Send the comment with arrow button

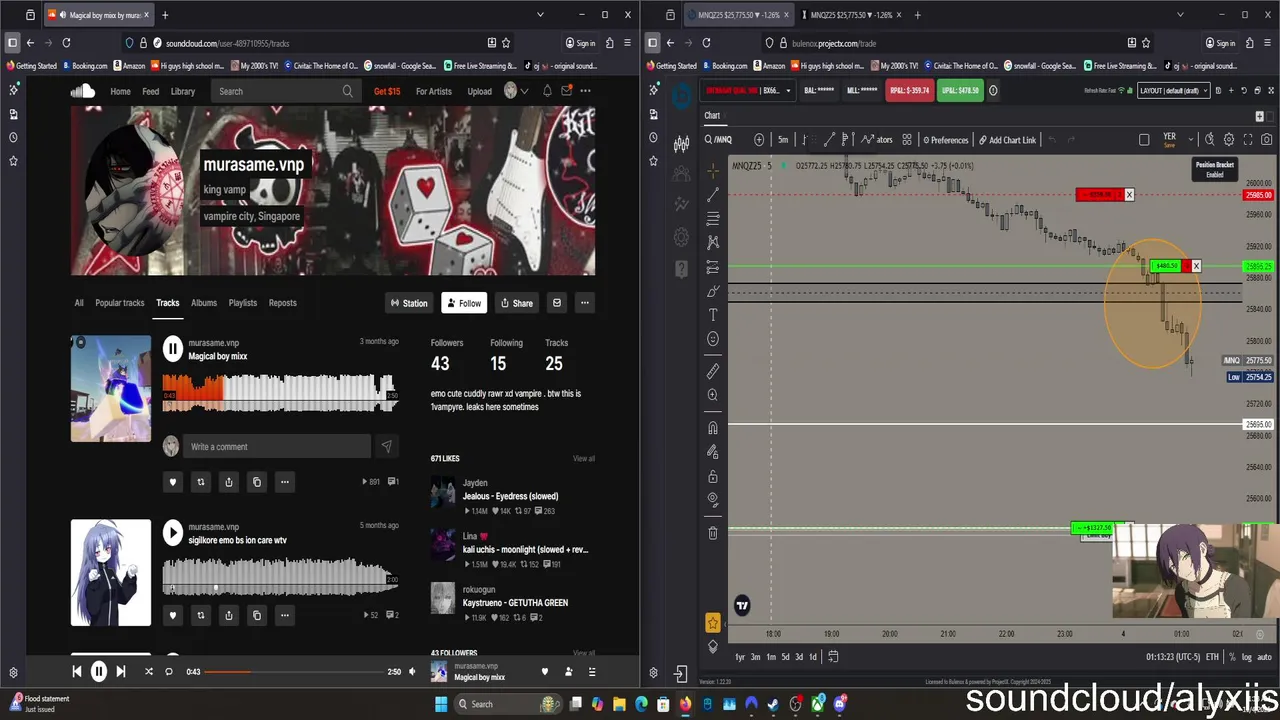(x=386, y=447)
